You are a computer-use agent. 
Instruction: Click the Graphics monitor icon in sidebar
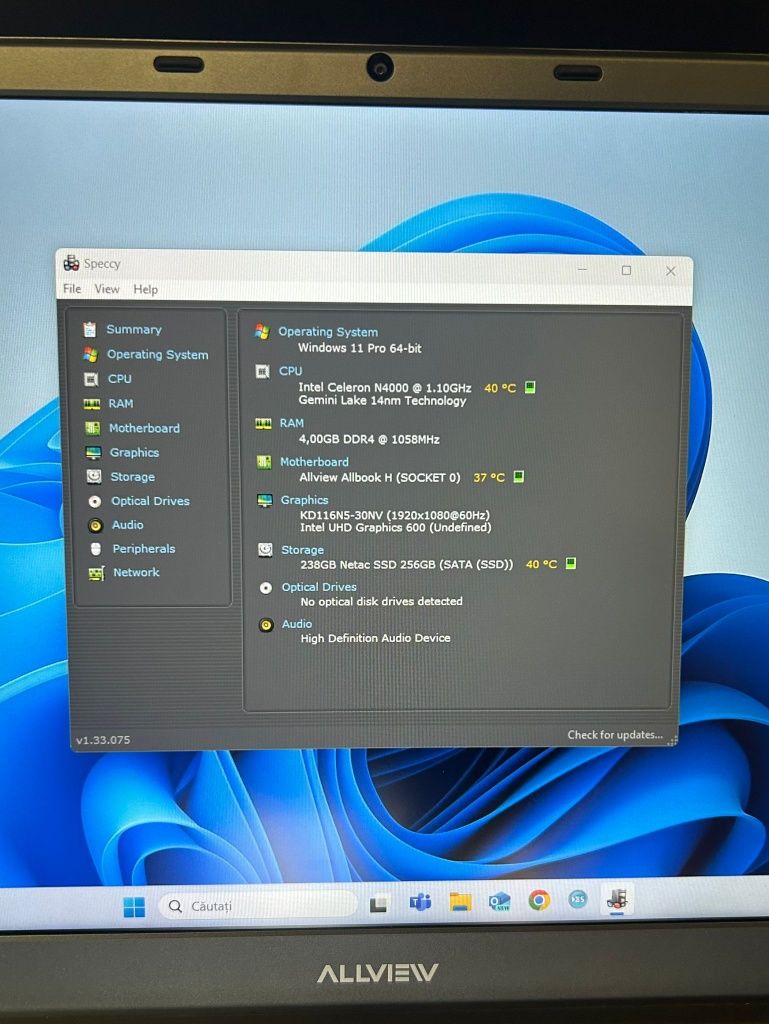click(x=93, y=453)
